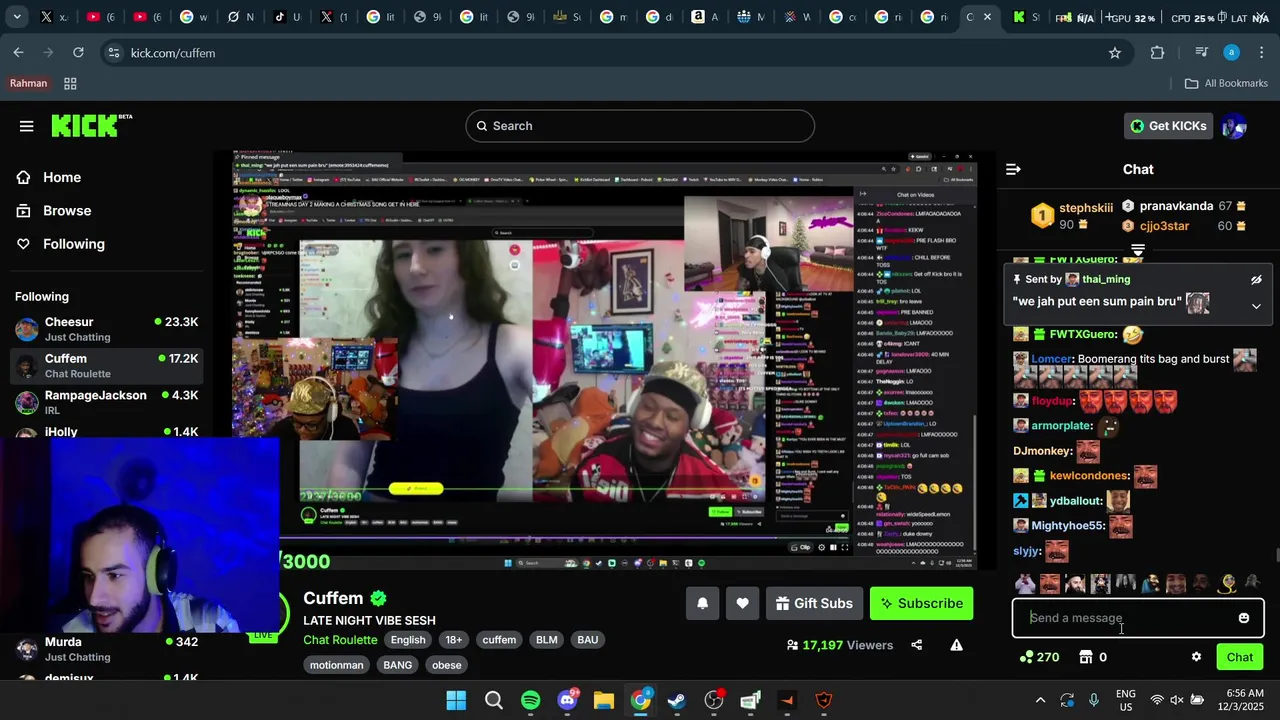Open Browse in Kick sidebar
Viewport: 1280px width, 720px height.
tap(53, 211)
